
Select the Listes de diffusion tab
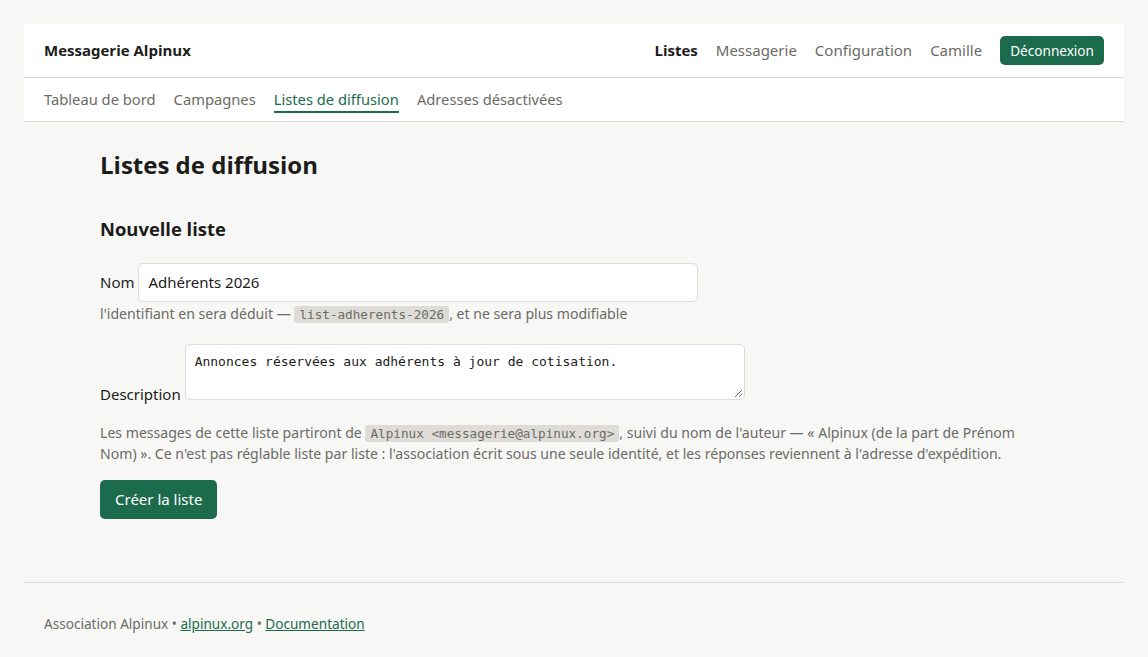(x=336, y=100)
